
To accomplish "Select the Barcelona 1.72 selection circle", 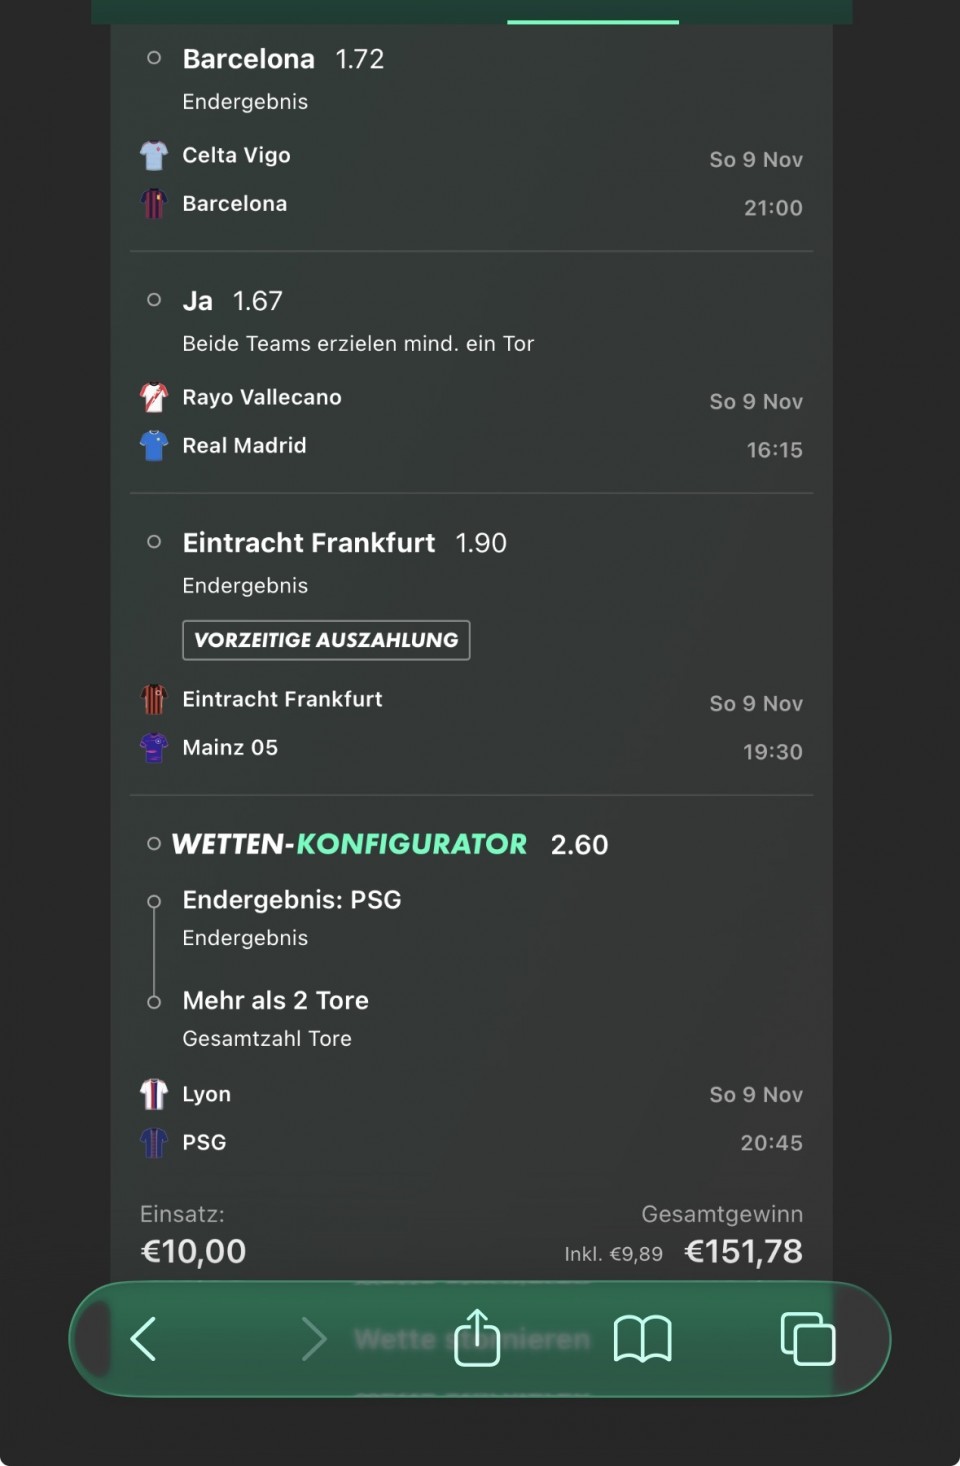I will point(154,58).
